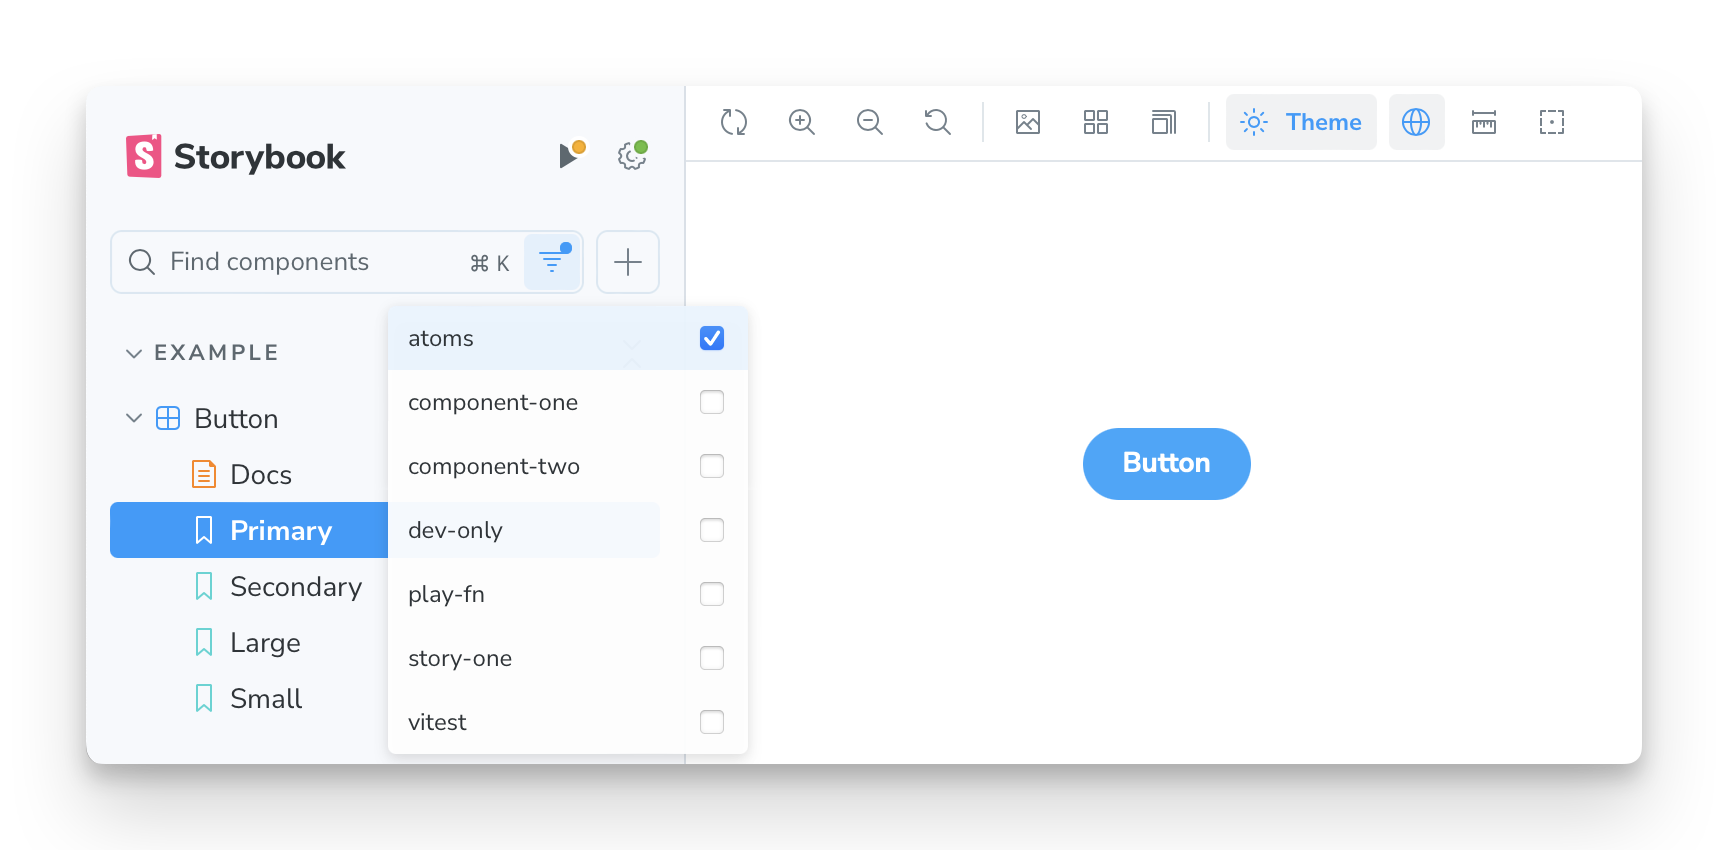Open the tag filter dropdown
1728x850 pixels.
coord(552,262)
